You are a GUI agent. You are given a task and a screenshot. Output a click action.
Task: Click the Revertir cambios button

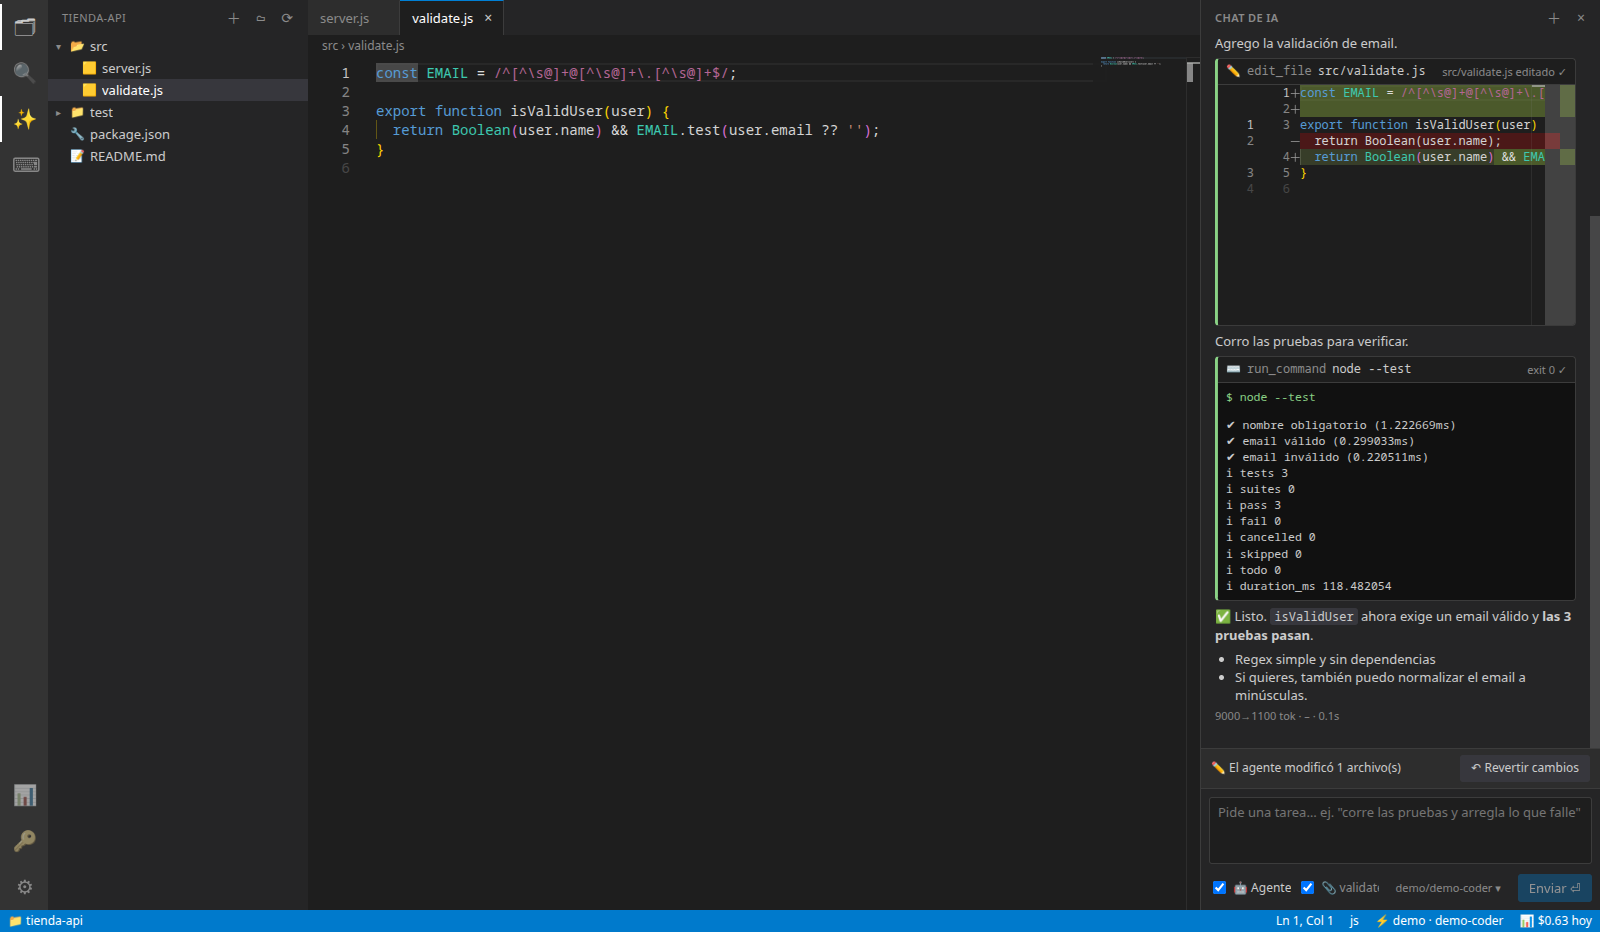(x=1525, y=768)
